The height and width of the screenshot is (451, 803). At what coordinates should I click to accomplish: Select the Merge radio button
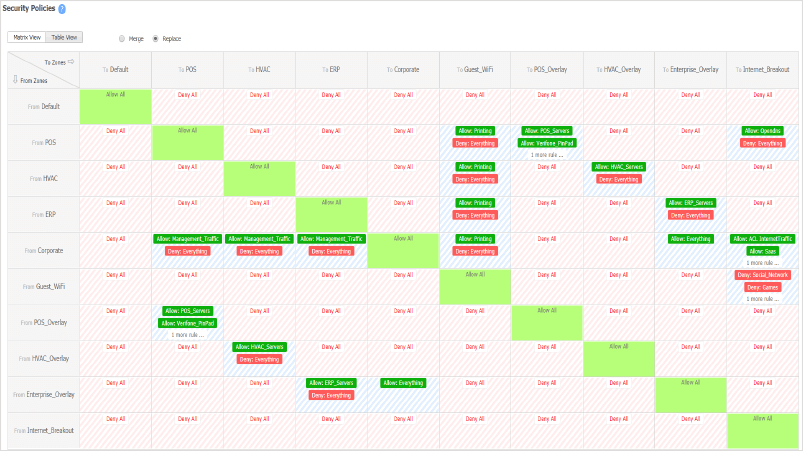point(122,38)
